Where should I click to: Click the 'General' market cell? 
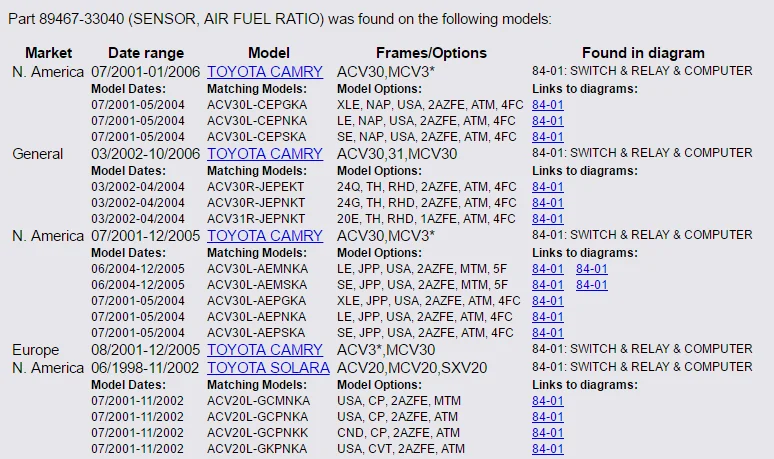click(38, 154)
